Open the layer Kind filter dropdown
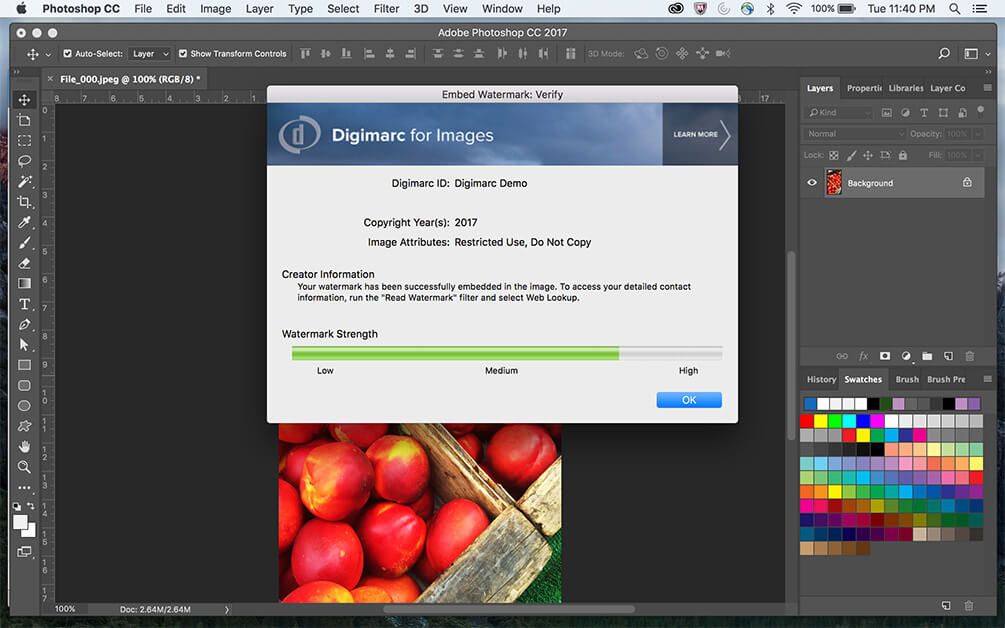The height and width of the screenshot is (628, 1005). [x=838, y=113]
